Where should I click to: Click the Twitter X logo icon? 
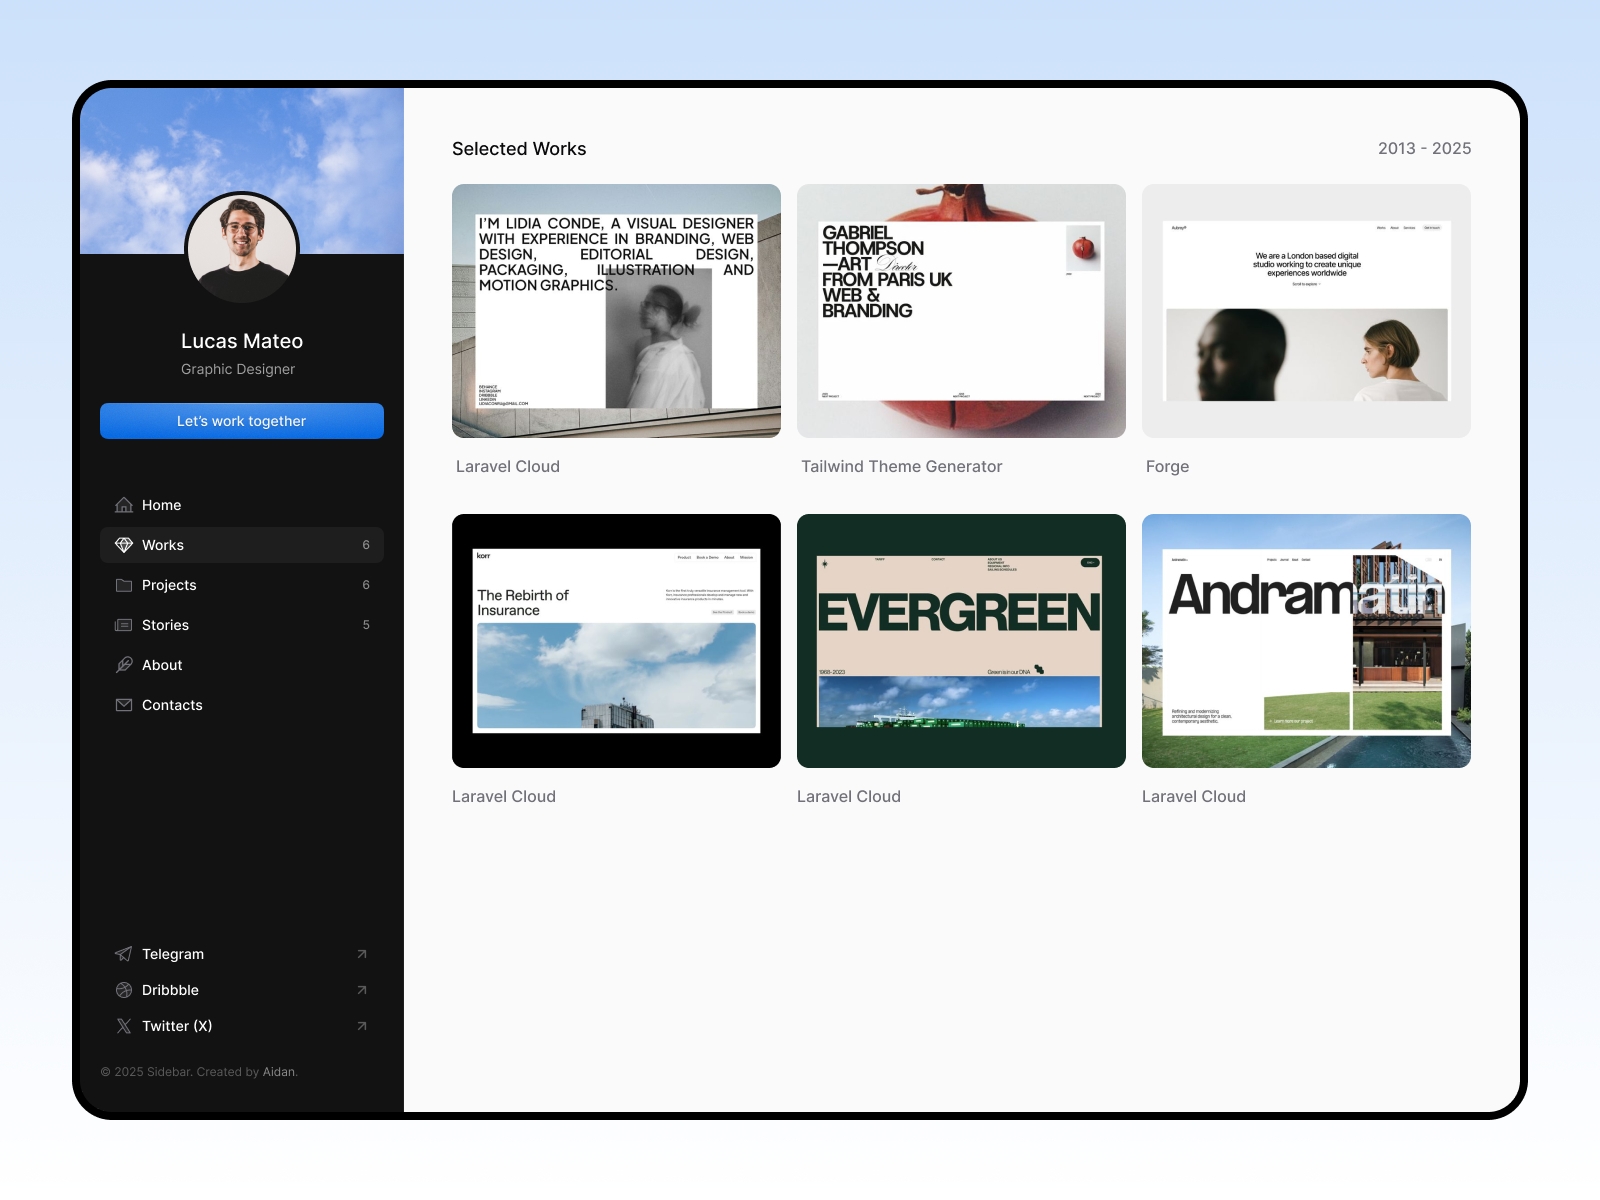pyautogui.click(x=124, y=1026)
